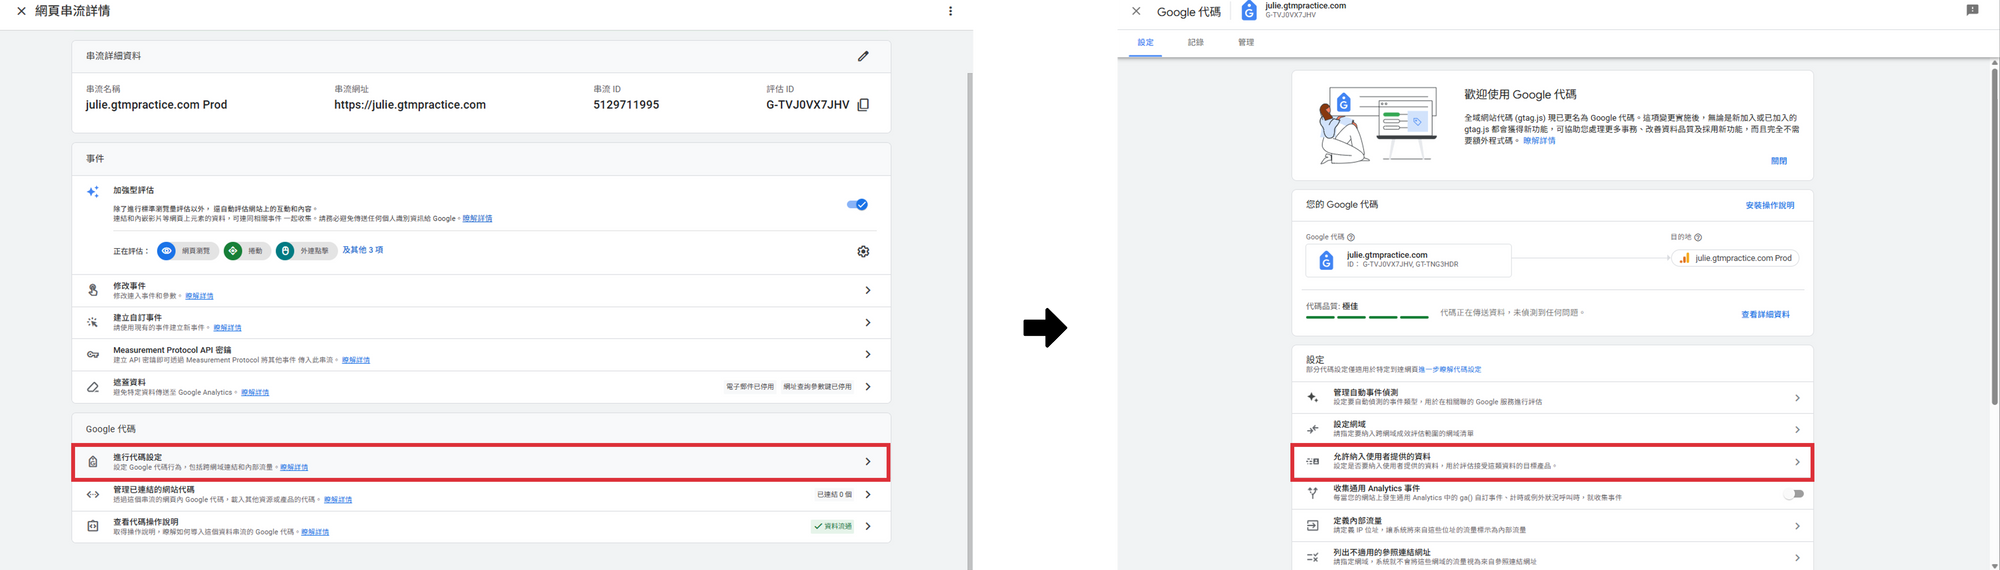Click the pencil edit icon for stream details
This screenshot has width=2000, height=570.
[863, 56]
